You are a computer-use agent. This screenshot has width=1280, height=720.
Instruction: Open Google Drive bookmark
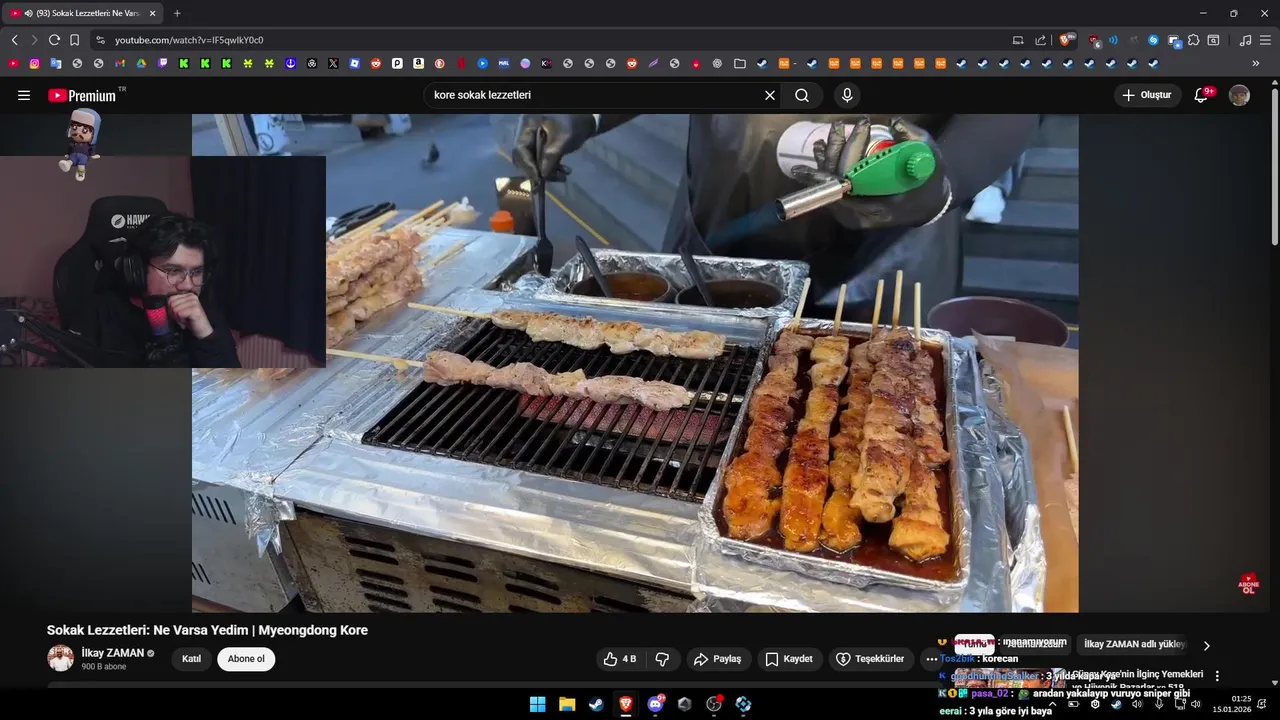click(141, 63)
